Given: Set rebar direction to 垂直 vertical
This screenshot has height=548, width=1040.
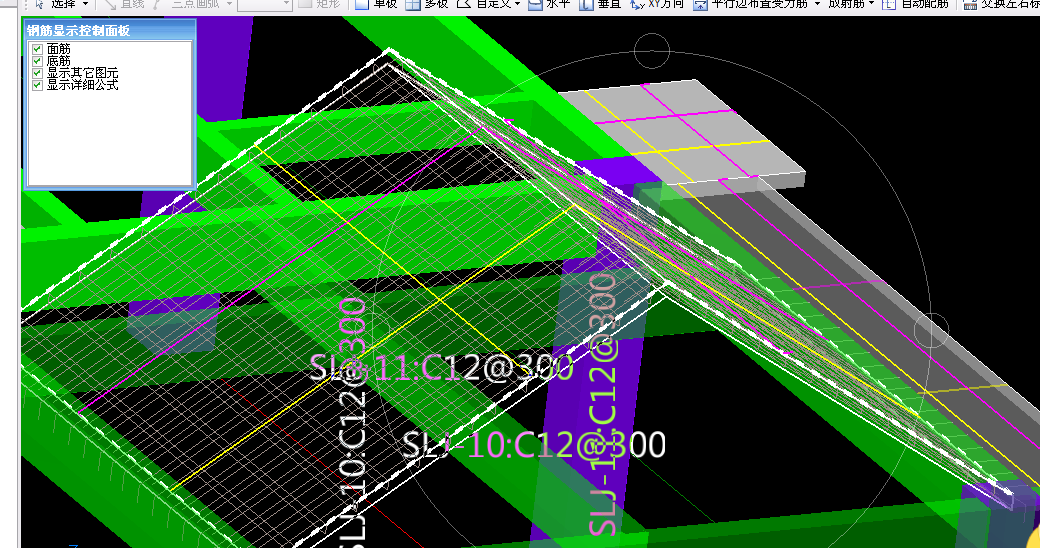Looking at the screenshot, I should (x=600, y=4).
